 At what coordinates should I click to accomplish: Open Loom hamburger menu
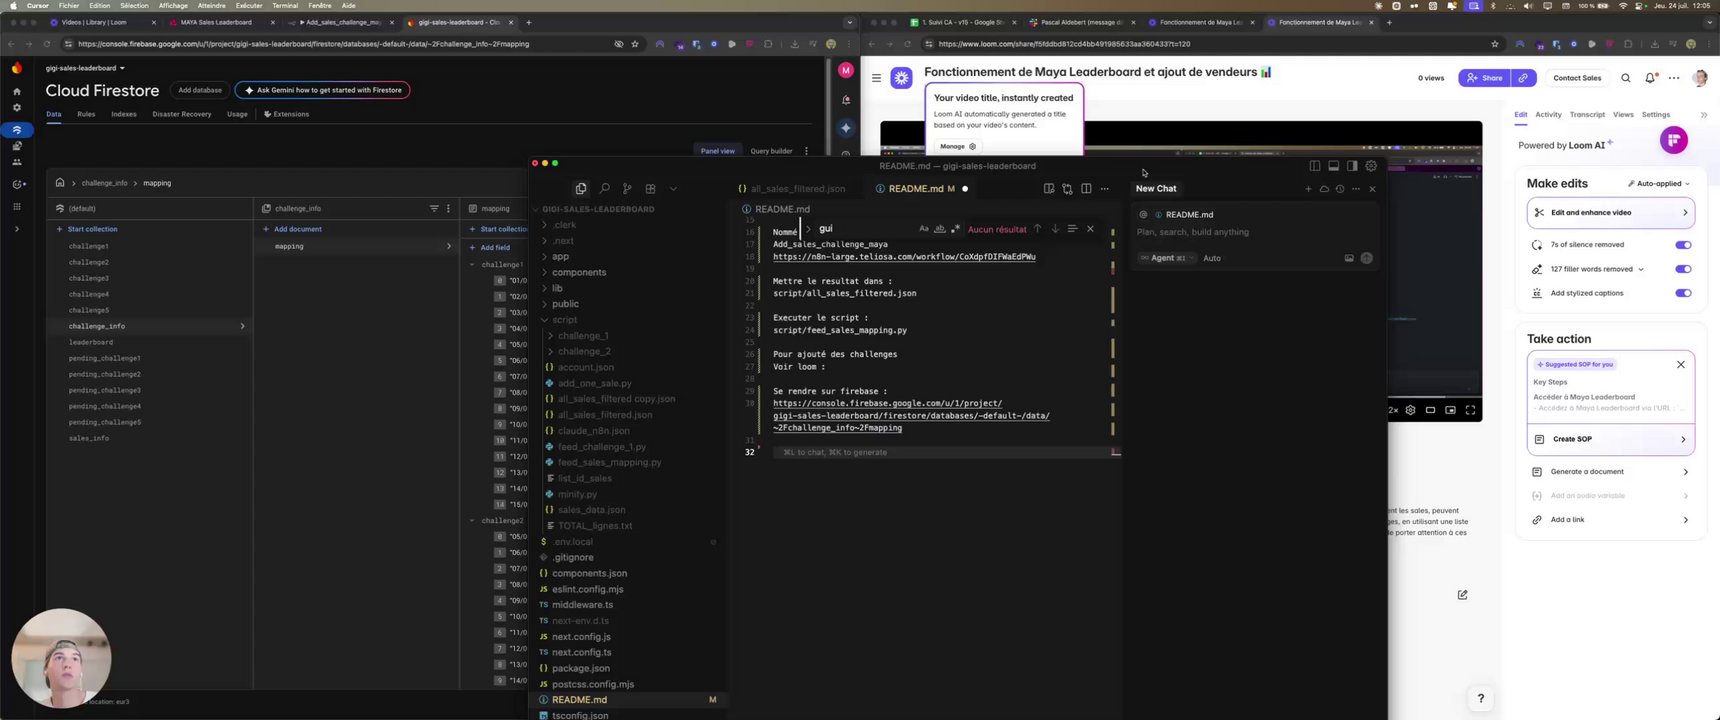pyautogui.click(x=876, y=78)
